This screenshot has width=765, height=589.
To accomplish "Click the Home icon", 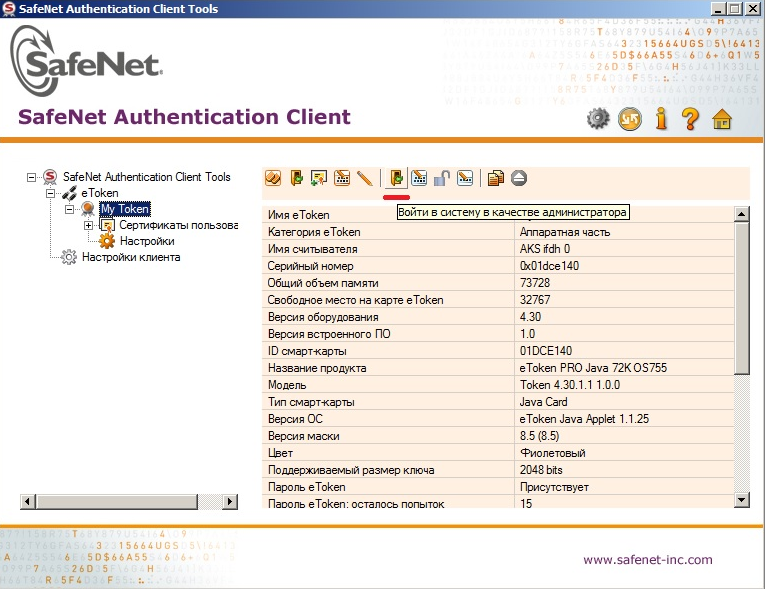I will tap(722, 119).
